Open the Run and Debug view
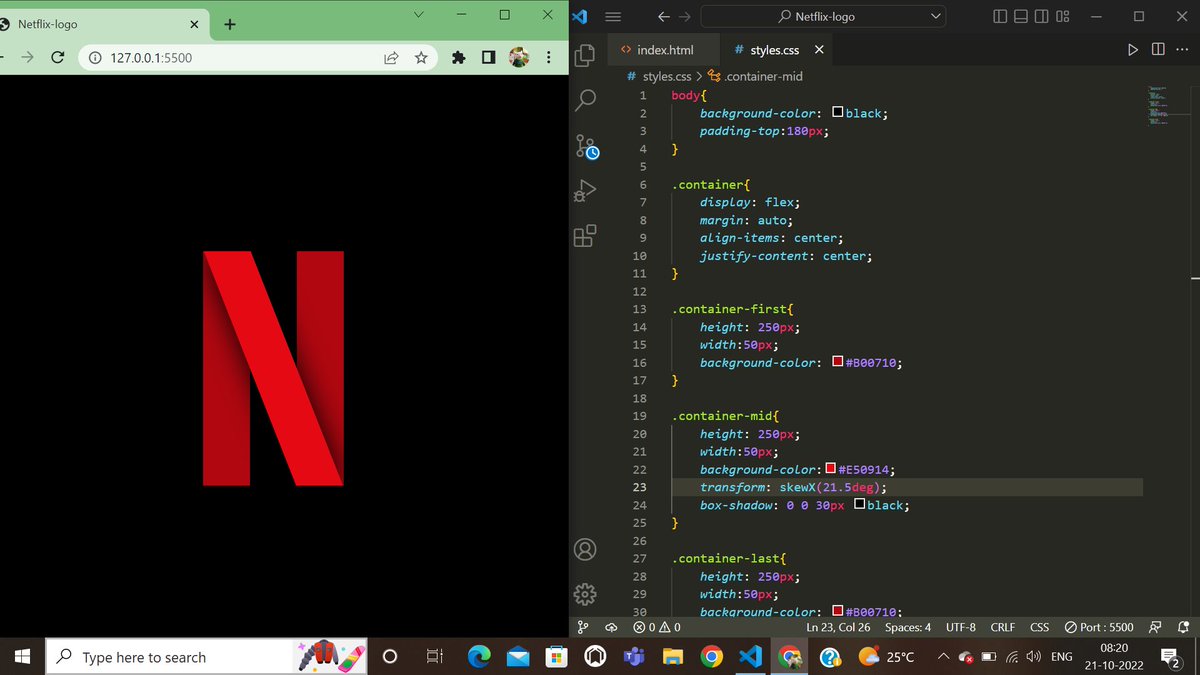Screen dimensions: 1200x675 click(586, 191)
